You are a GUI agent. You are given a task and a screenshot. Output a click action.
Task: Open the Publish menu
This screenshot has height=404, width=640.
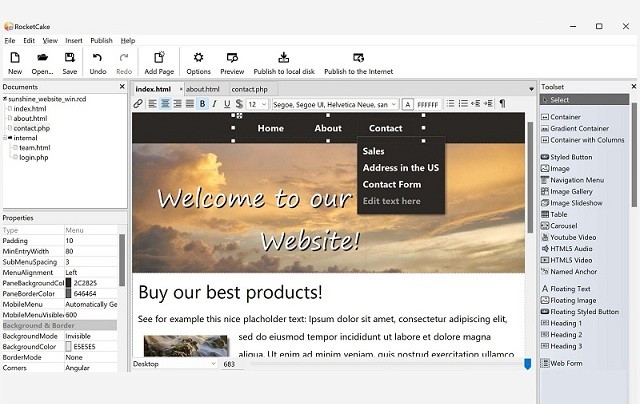[101, 41]
